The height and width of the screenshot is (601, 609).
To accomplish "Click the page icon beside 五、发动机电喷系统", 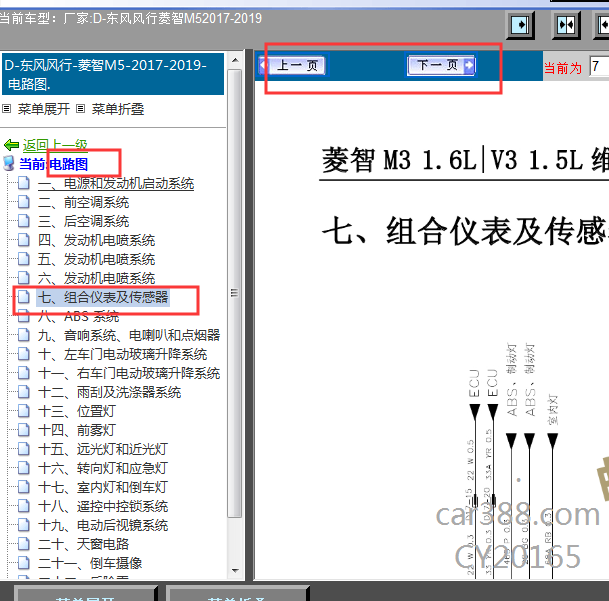I will pos(24,259).
